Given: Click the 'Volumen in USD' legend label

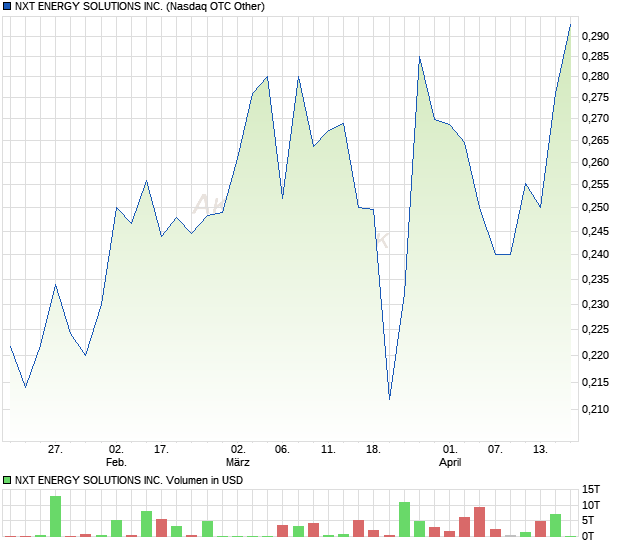Looking at the screenshot, I should point(204,480).
